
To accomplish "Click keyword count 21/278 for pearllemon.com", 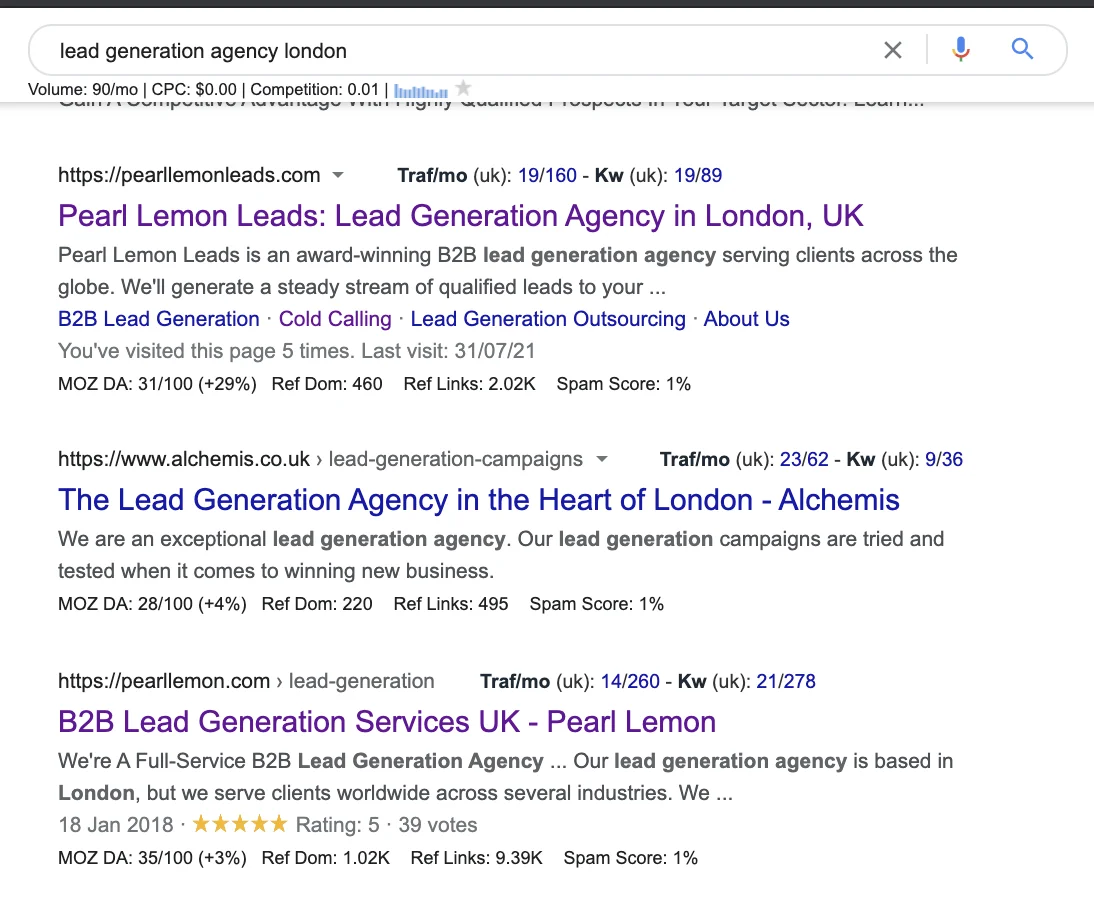I will coord(786,681).
